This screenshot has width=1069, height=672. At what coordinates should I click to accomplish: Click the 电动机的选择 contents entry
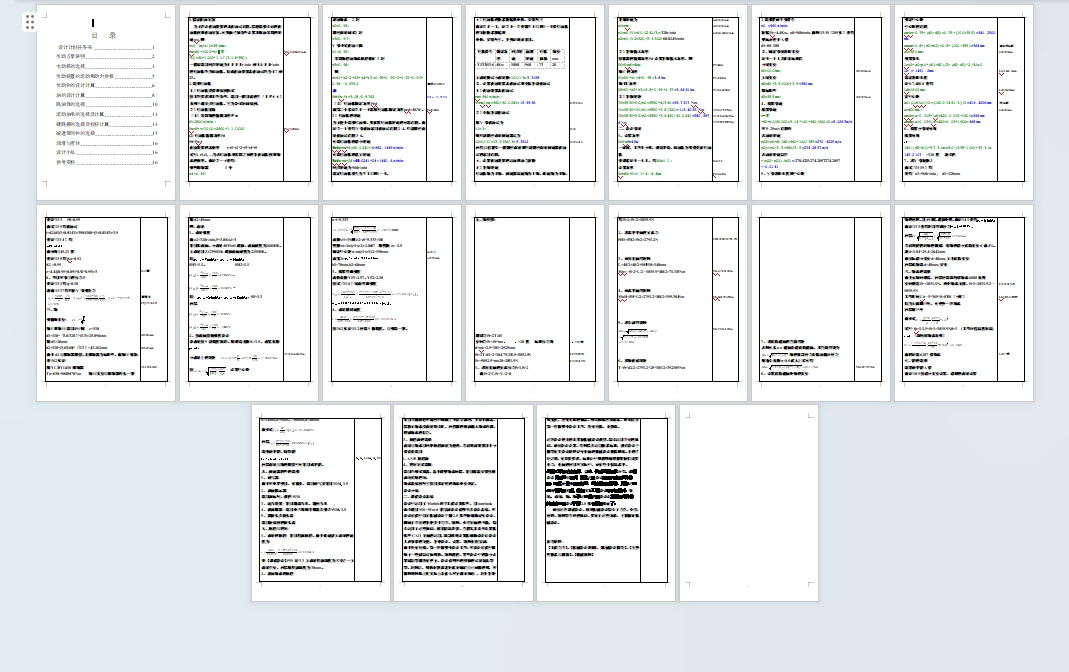106,66
